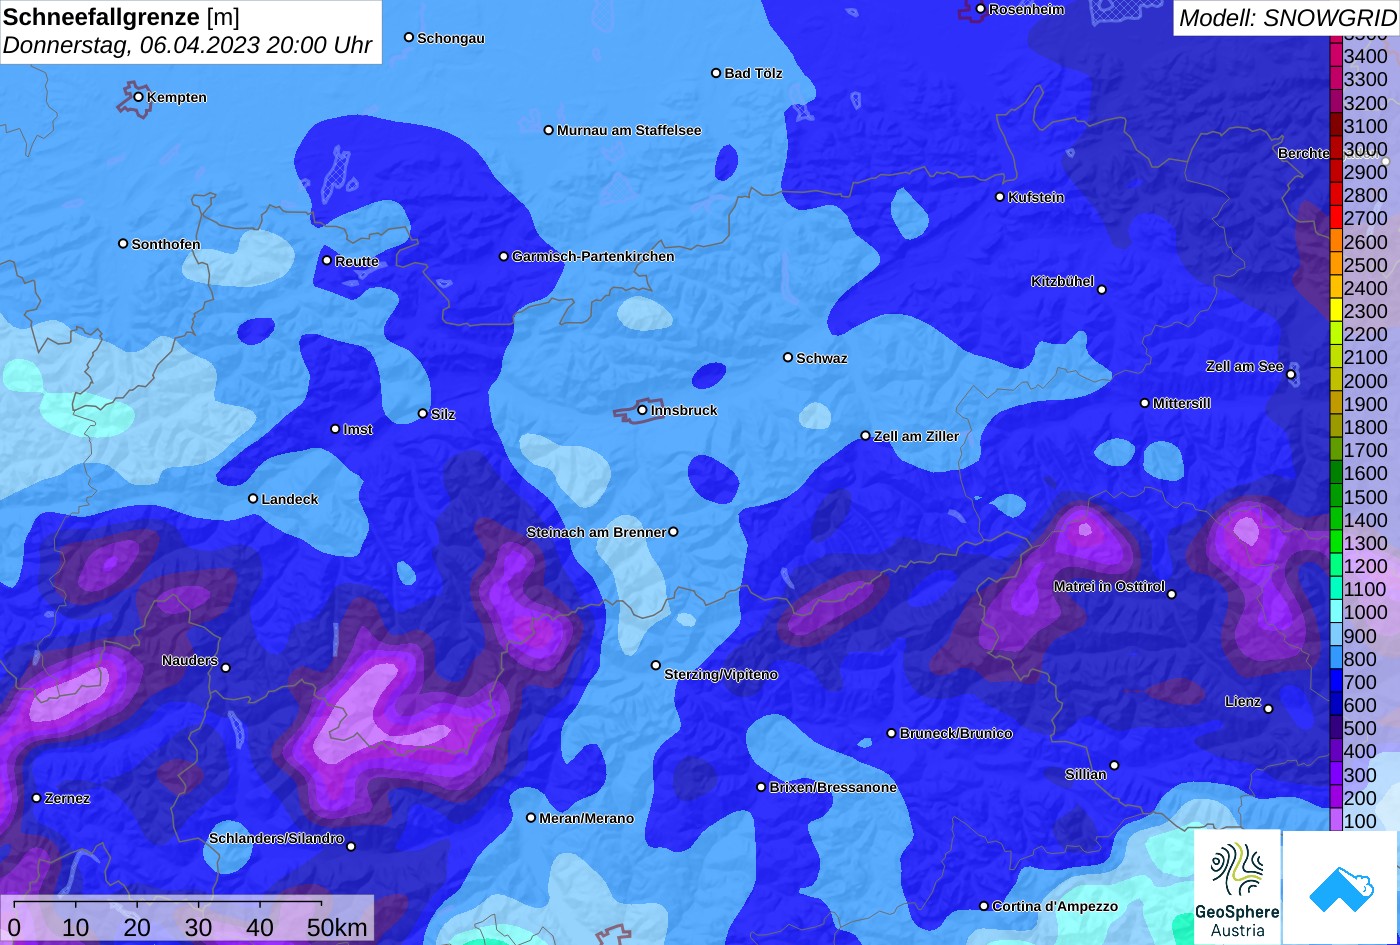This screenshot has width=1400, height=945.
Task: Click the Rosenheim city marker dot
Action: point(980,9)
